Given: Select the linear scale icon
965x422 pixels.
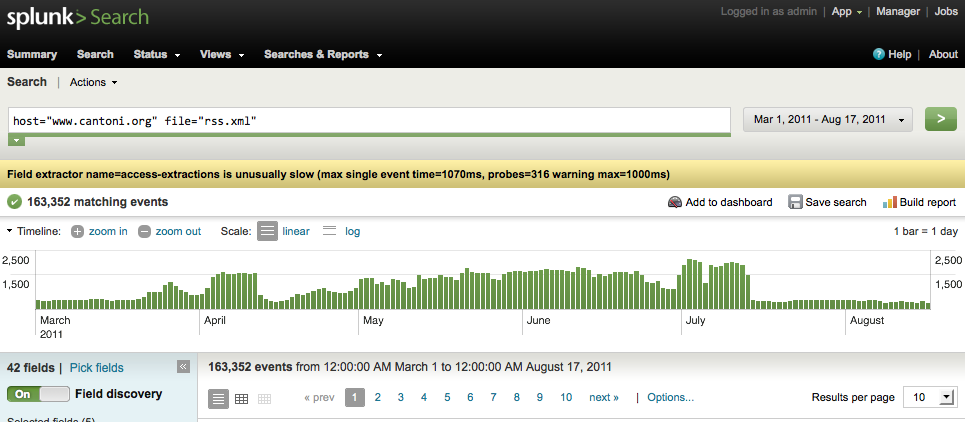Looking at the screenshot, I should [267, 231].
